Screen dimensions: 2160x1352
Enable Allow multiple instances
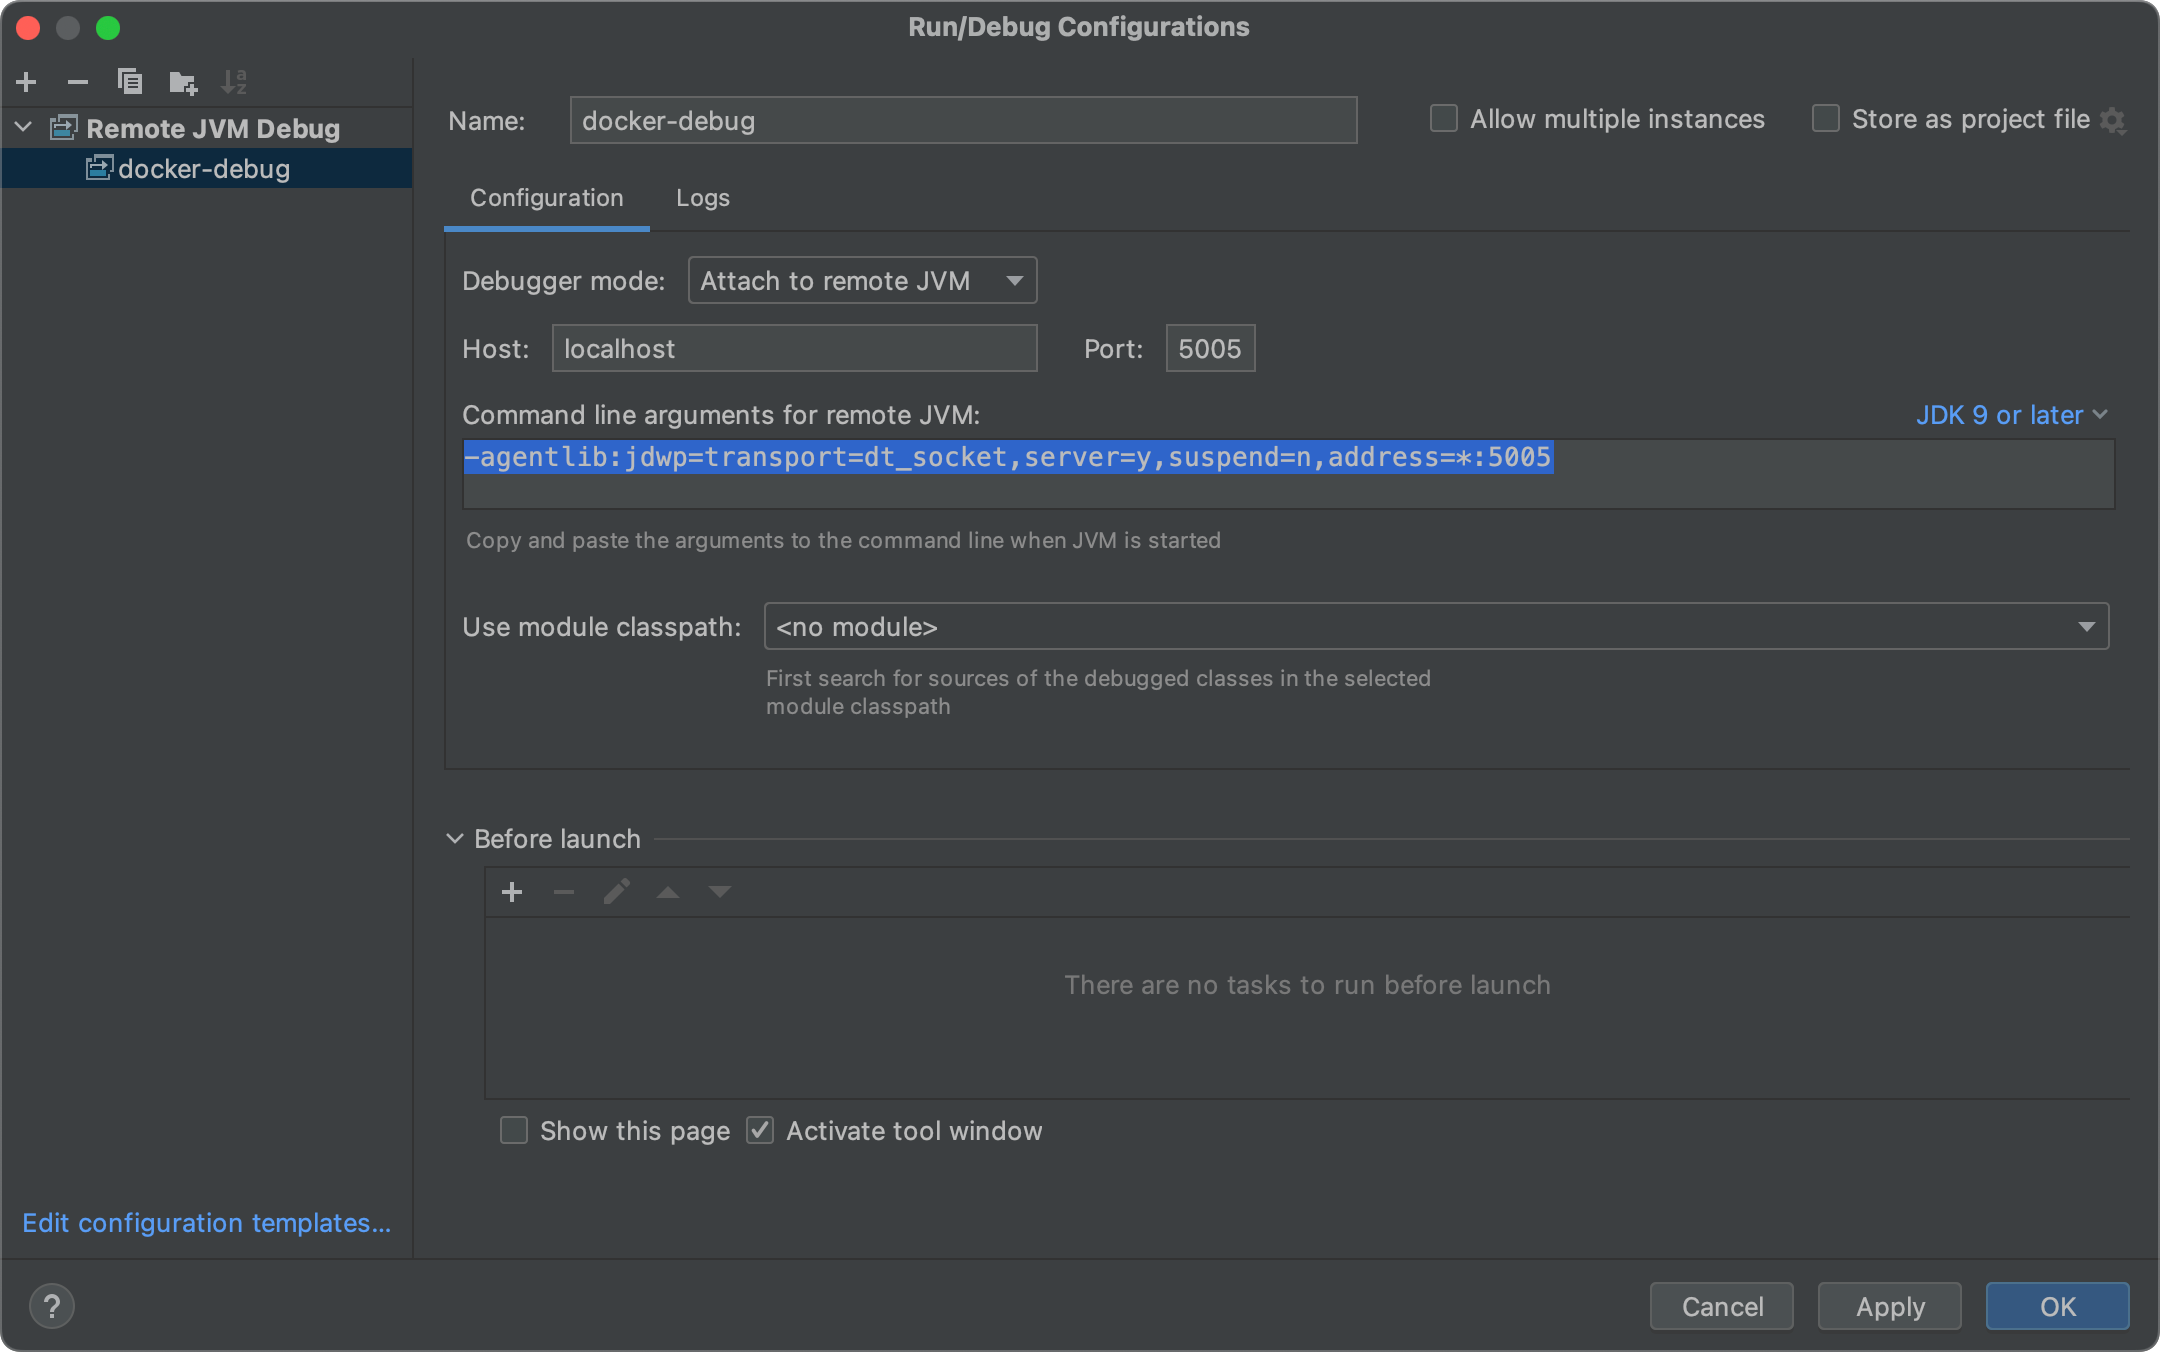1444,119
